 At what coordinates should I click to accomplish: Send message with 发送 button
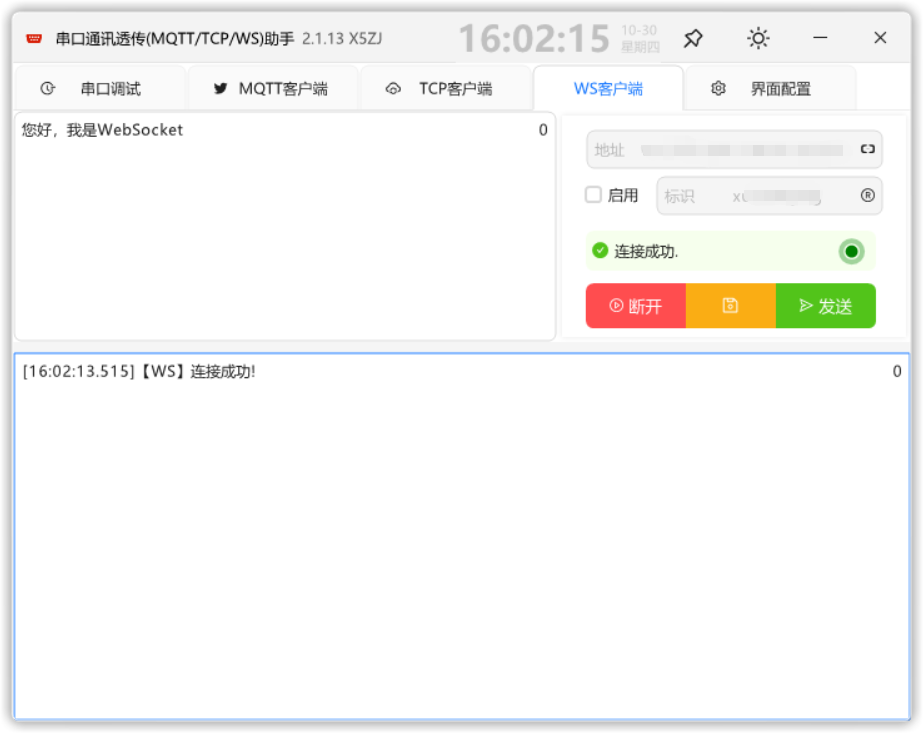coord(826,306)
